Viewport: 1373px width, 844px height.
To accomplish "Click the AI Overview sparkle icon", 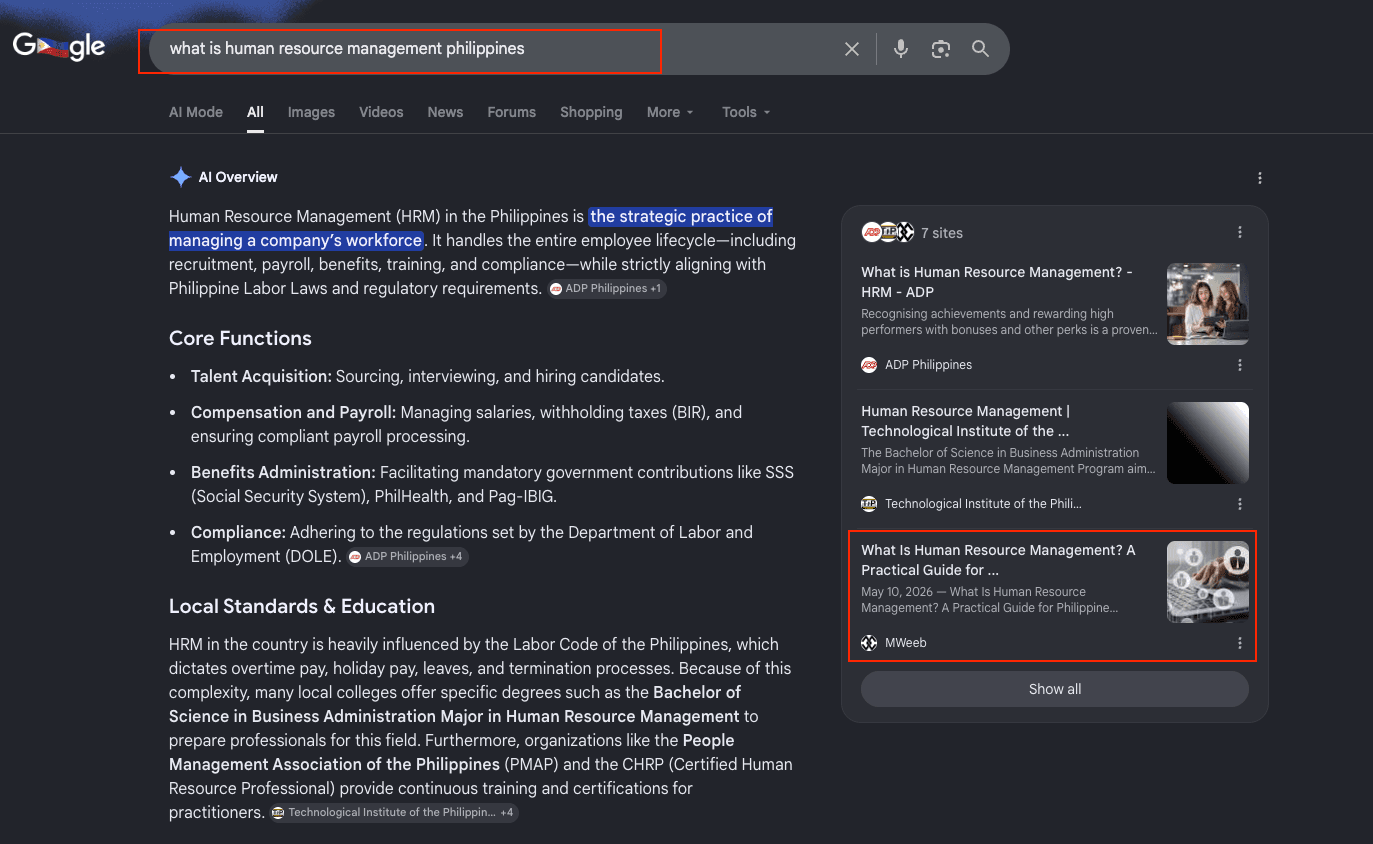I will click(x=180, y=177).
